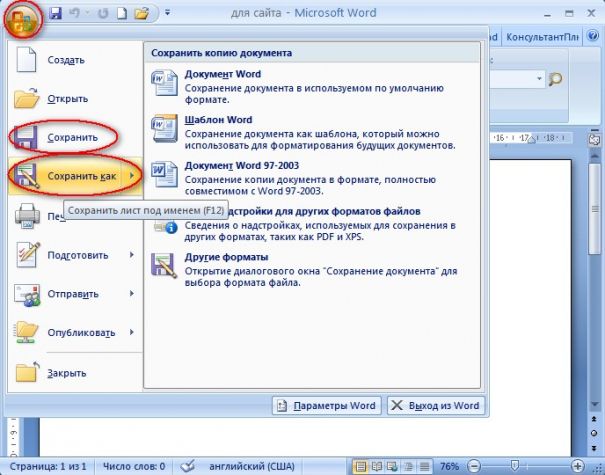This screenshot has height=475, width=605.
Task: Switch to Draft view in status bar
Action: [x=424, y=466]
